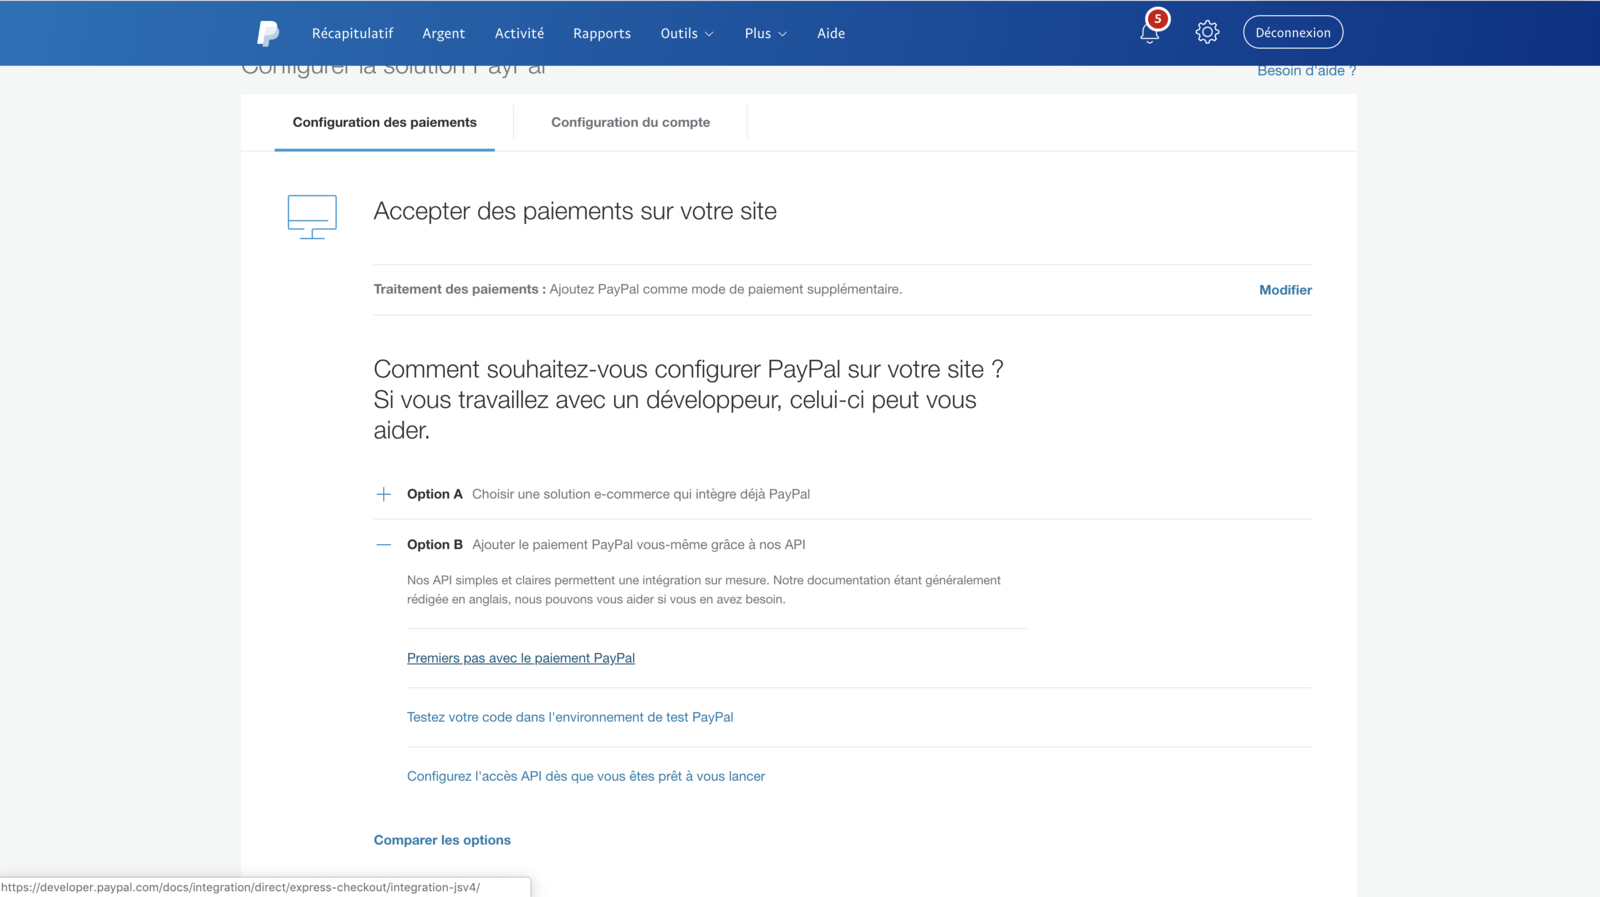1600x897 pixels.
Task: Open the Argent menu item
Action: point(443,33)
